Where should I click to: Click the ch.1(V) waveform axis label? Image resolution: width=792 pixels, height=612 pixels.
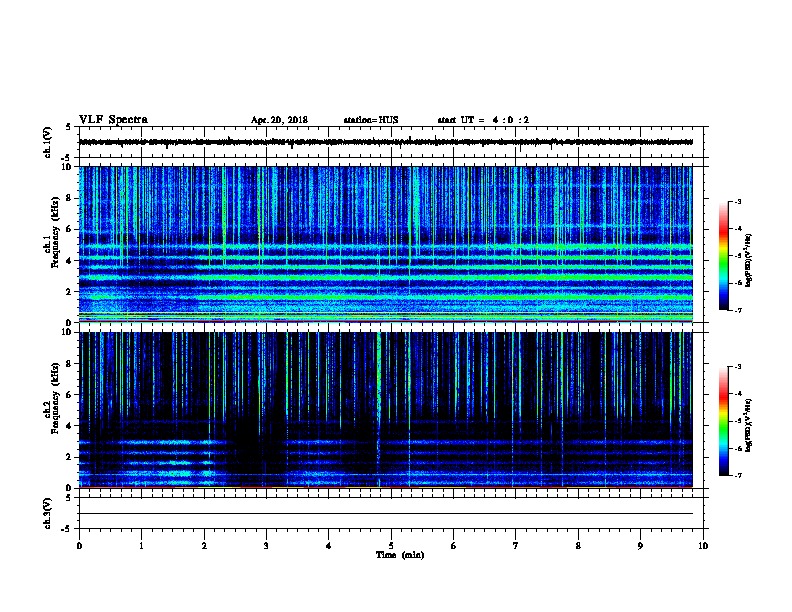[48, 142]
